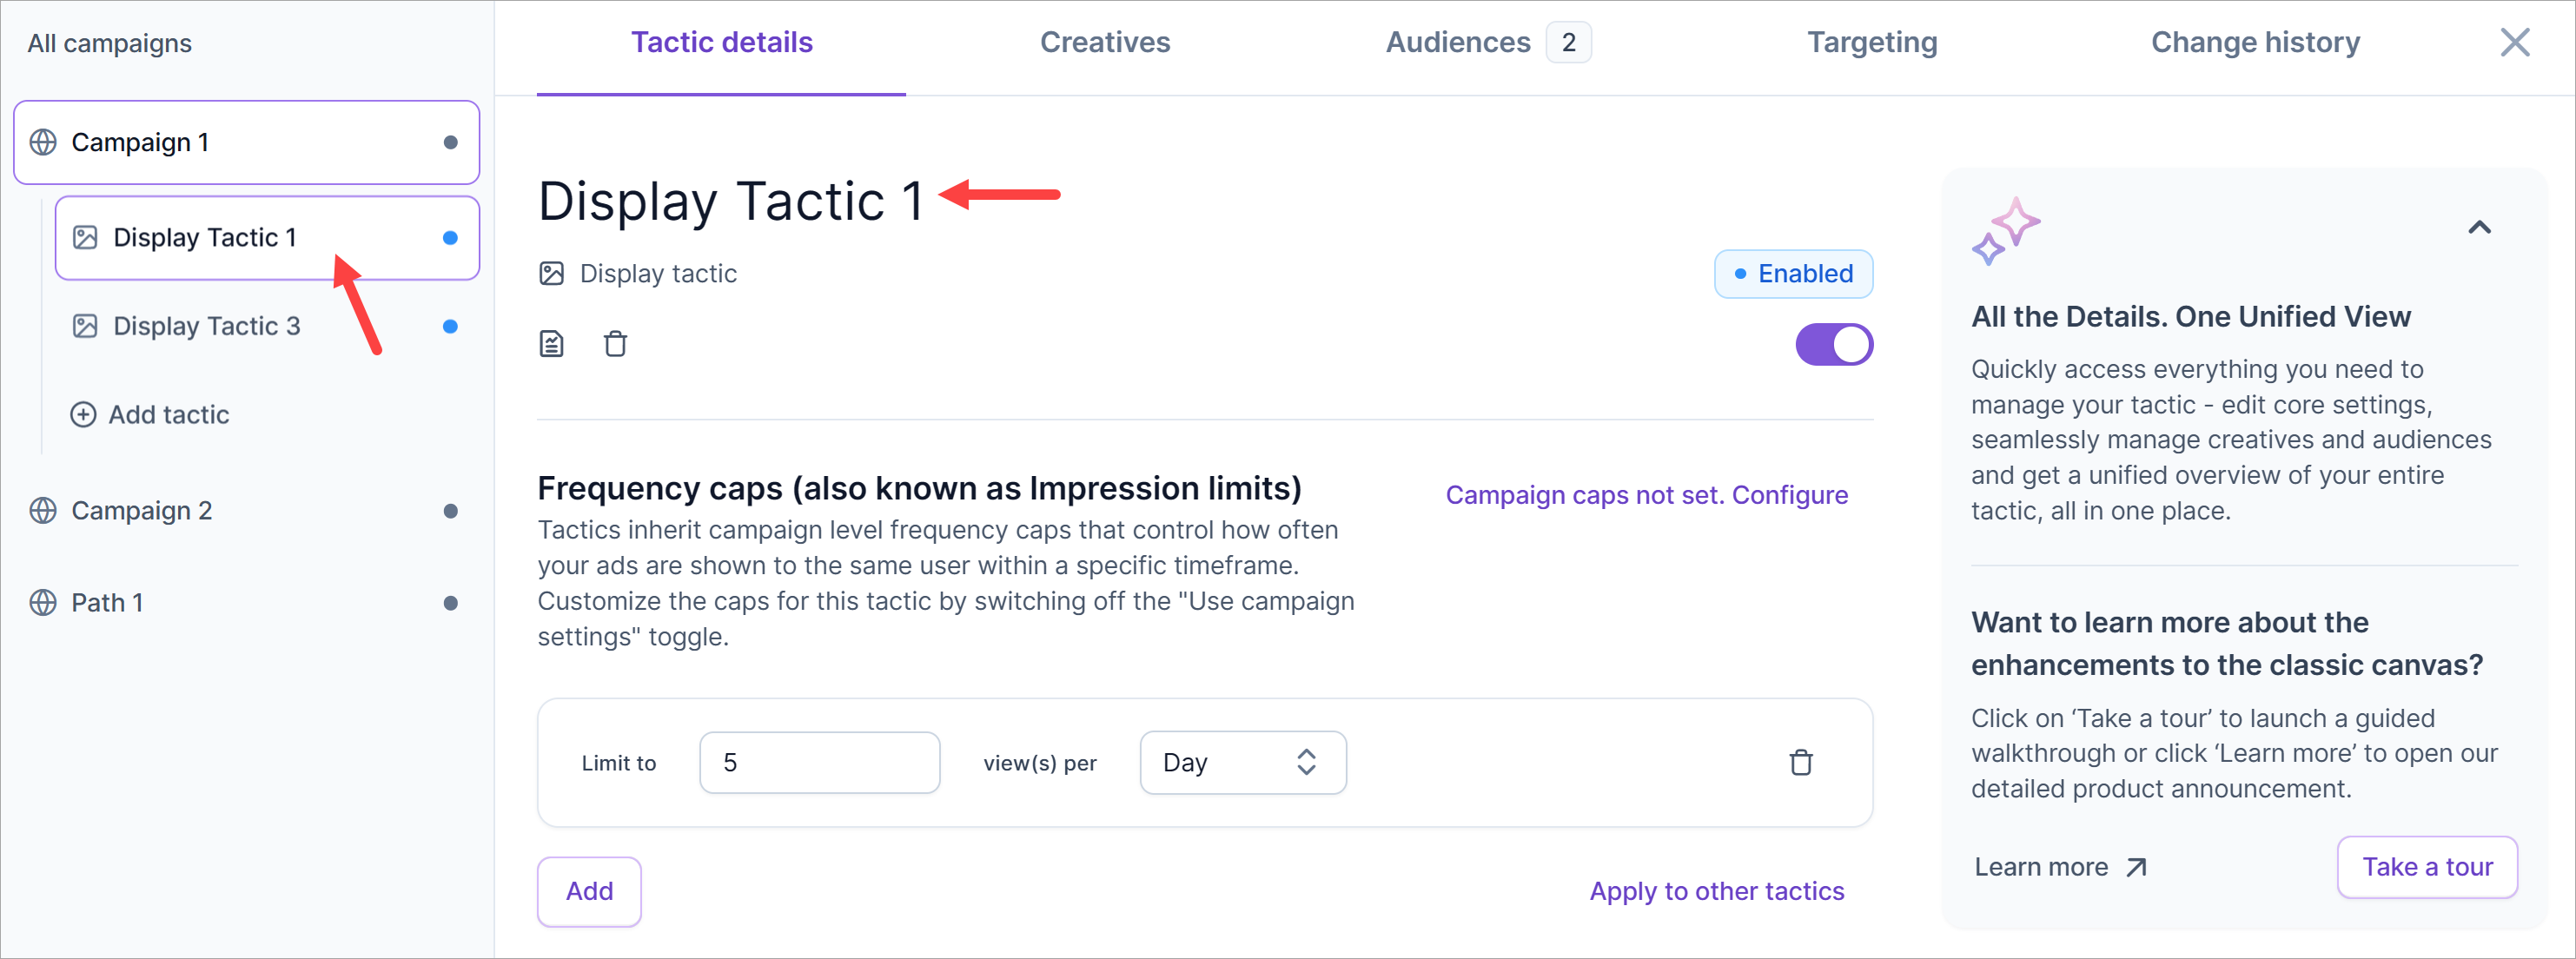Screen dimensions: 2576x959
Task: Toggle the Enabled switch for the tactic
Action: (x=1833, y=345)
